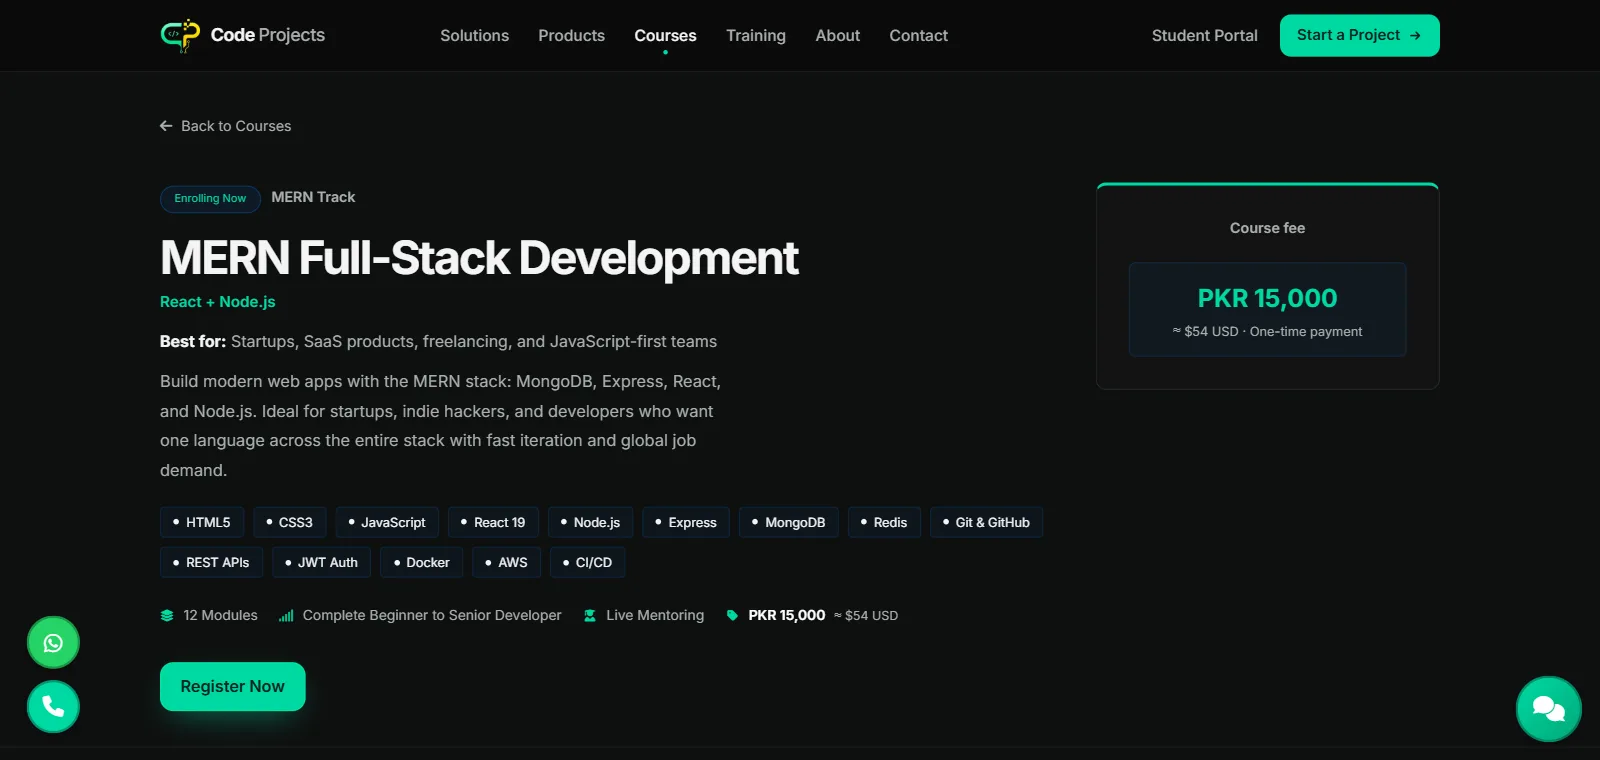The width and height of the screenshot is (1600, 760).
Task: Click the Enrolling Now badge
Action: tap(210, 198)
